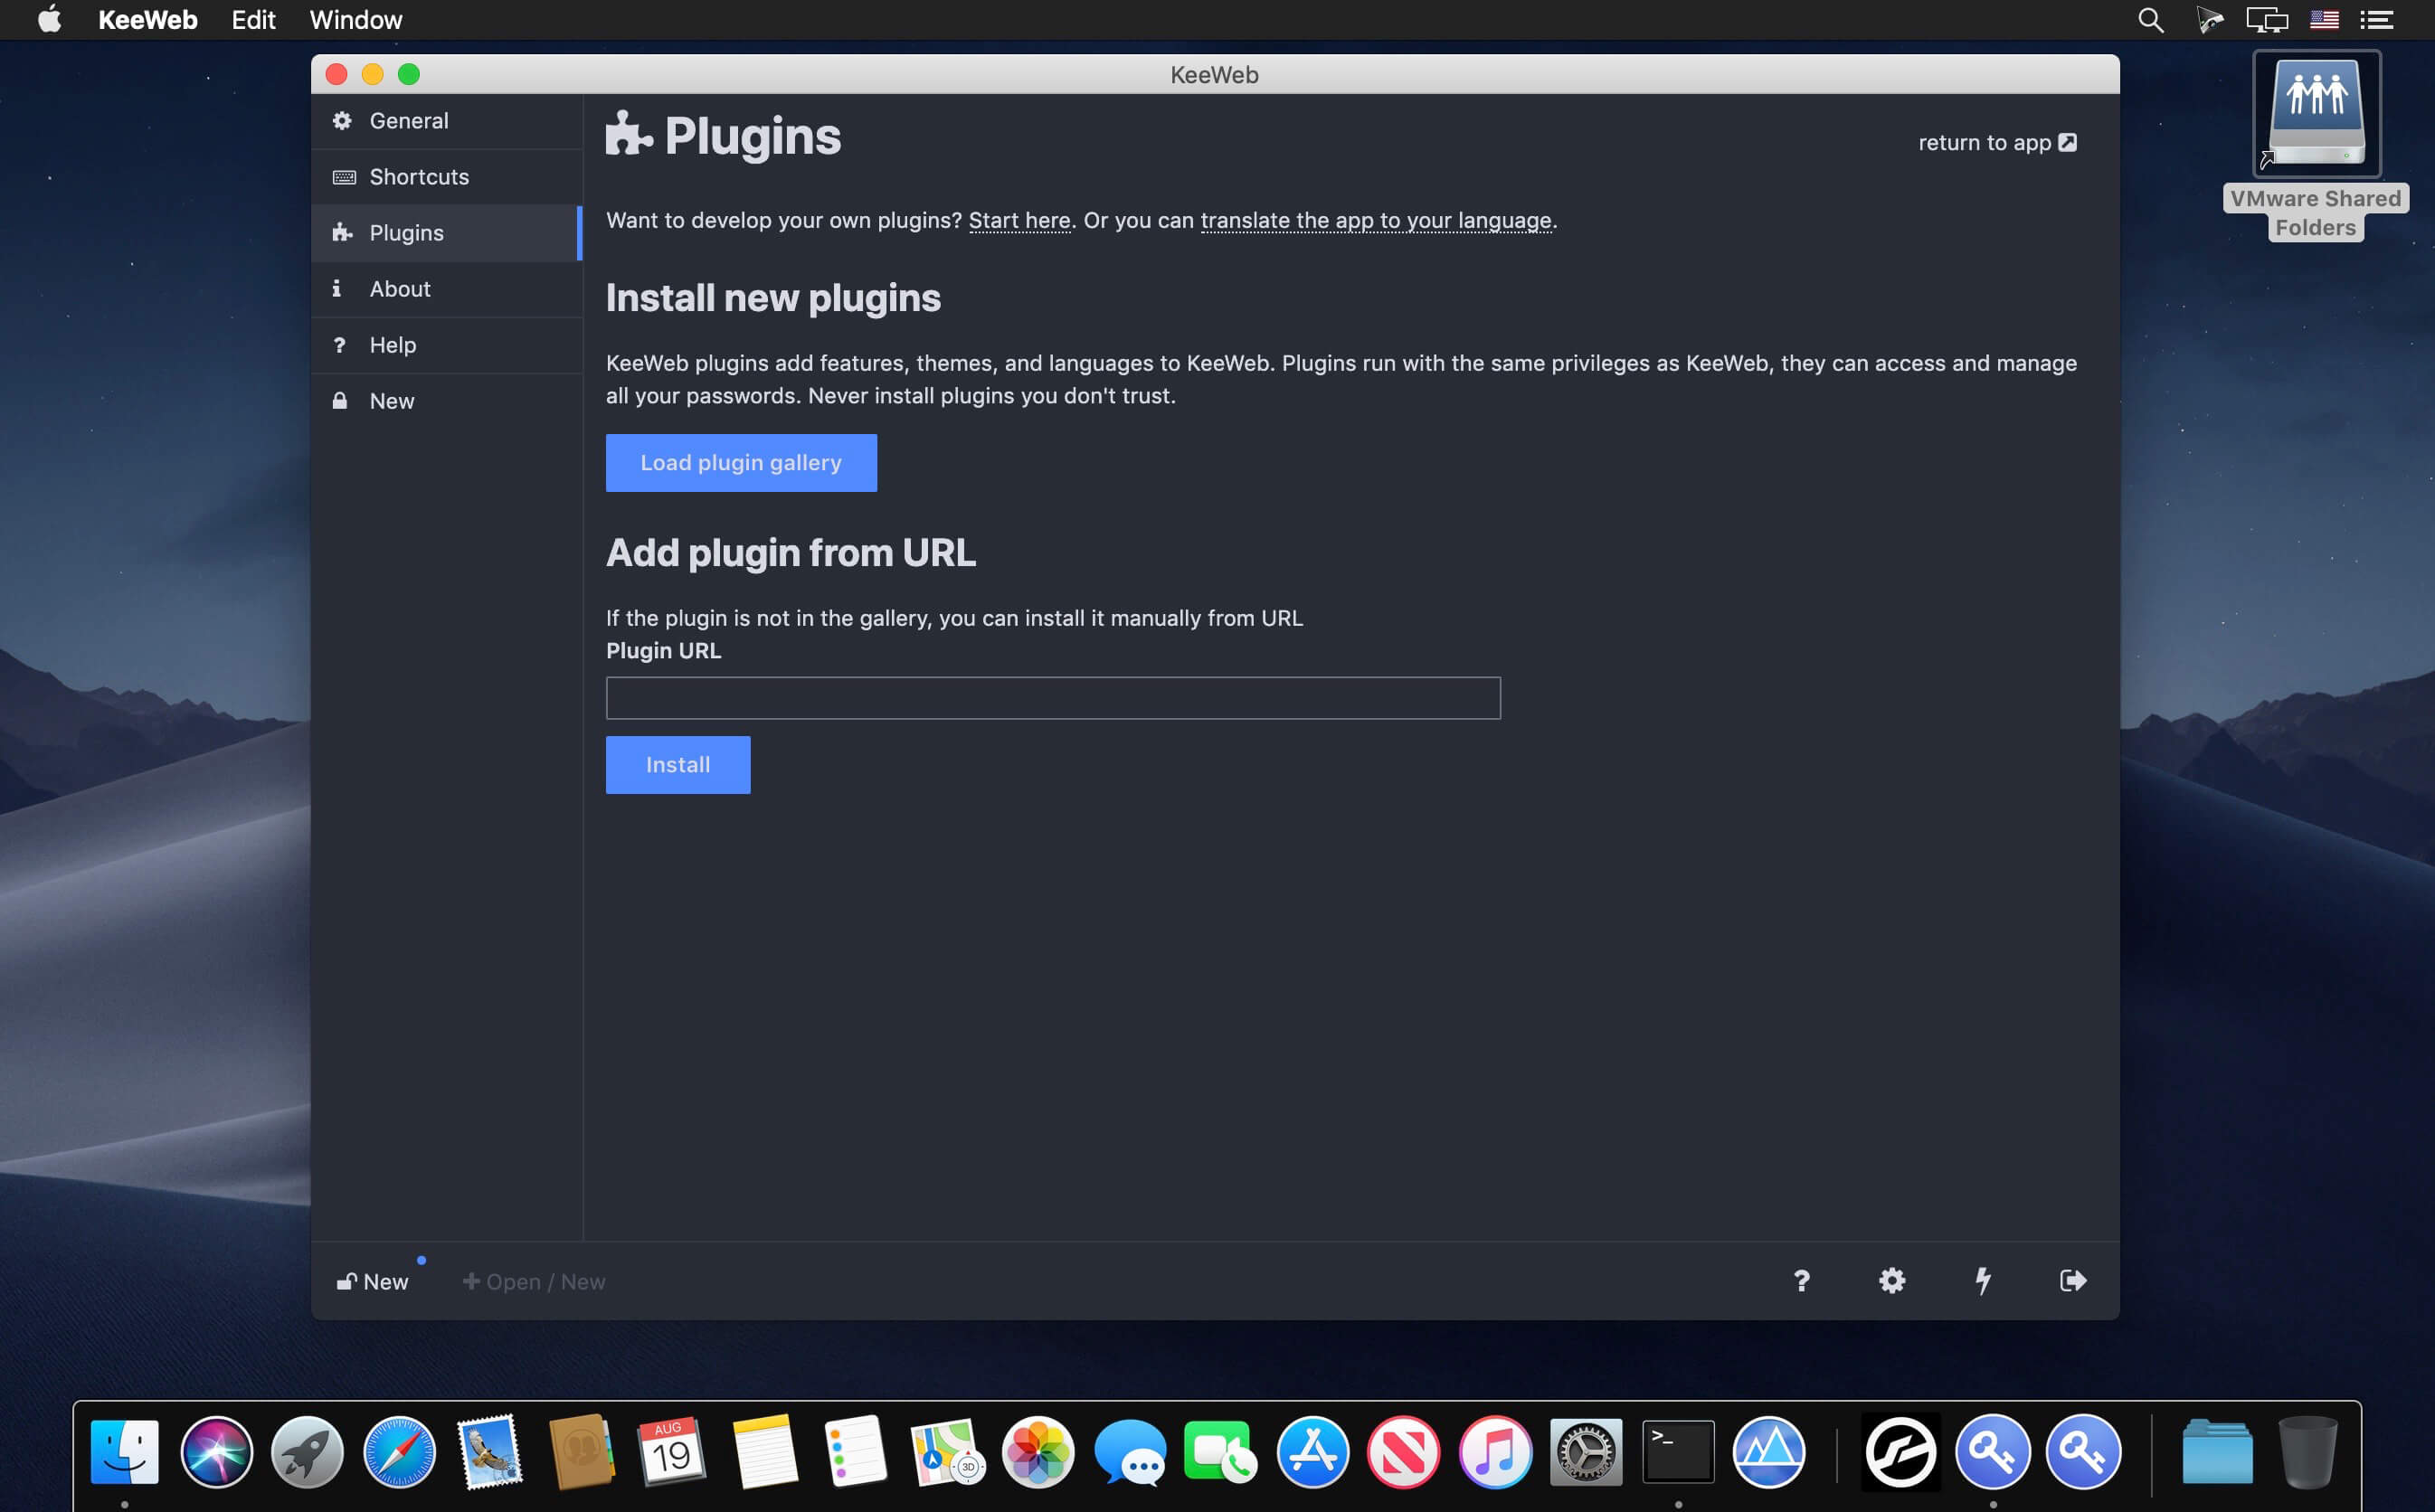Open settings via the footer gear icon
The image size is (2435, 1512).
tap(1892, 1280)
